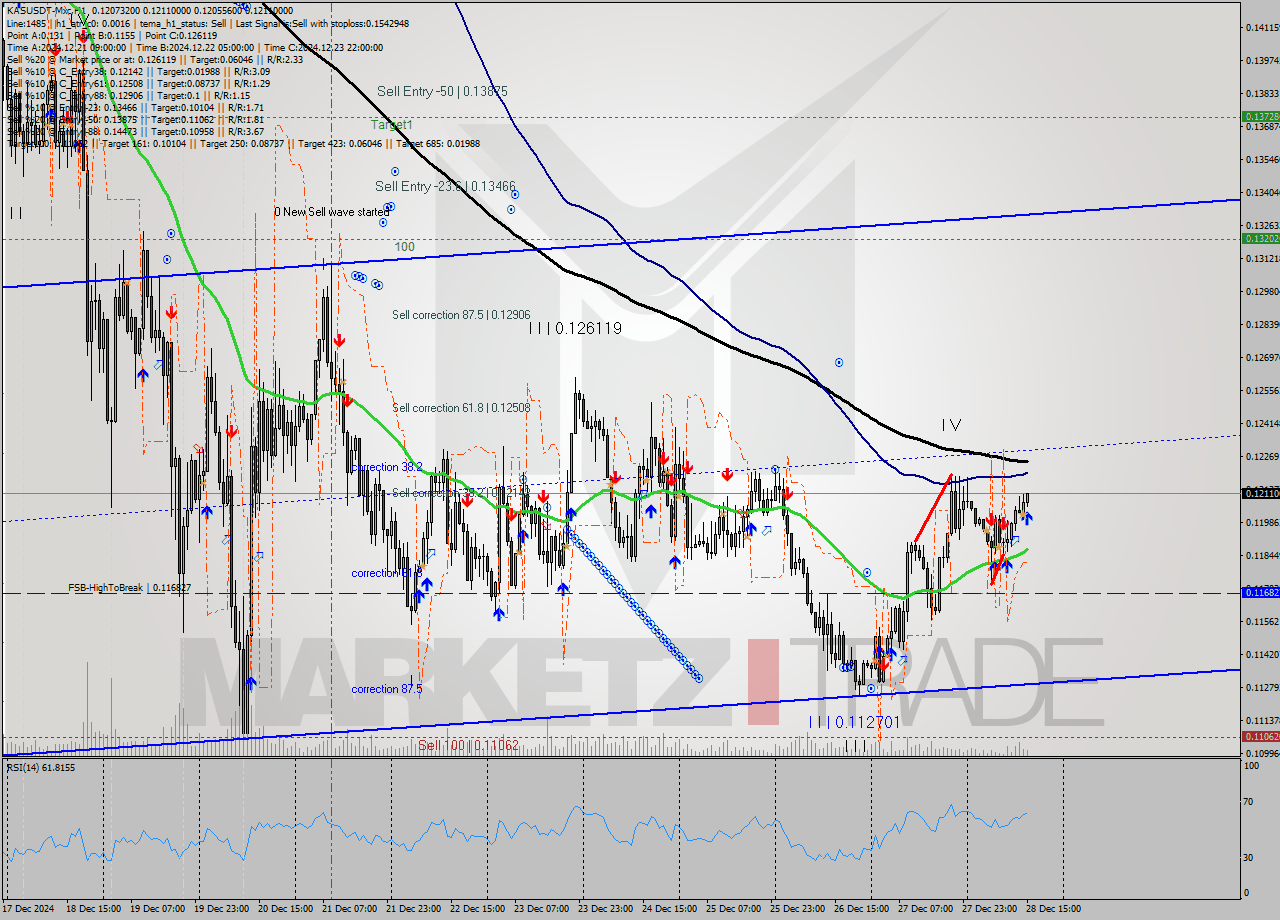Click the 'Sell Entry -23.6 | 0.13466' label
Image resolution: width=1280 pixels, height=920 pixels.
tap(445, 186)
